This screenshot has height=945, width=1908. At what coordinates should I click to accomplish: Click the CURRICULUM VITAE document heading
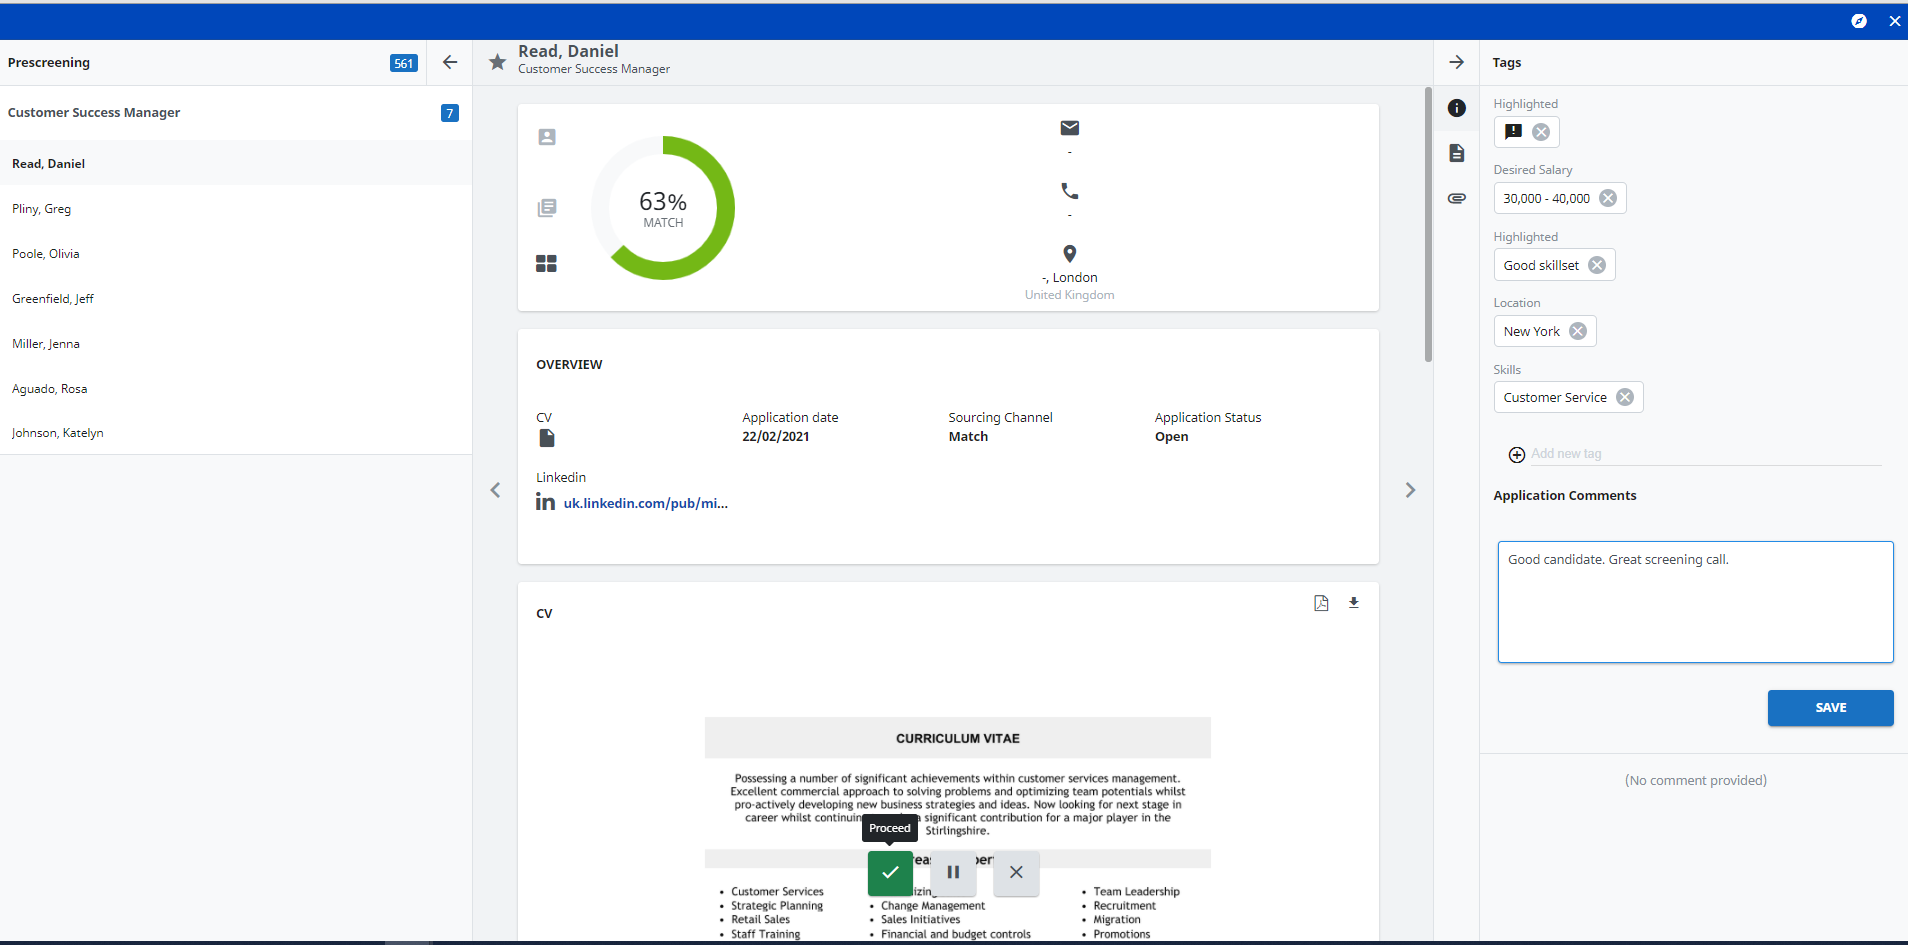tap(957, 738)
